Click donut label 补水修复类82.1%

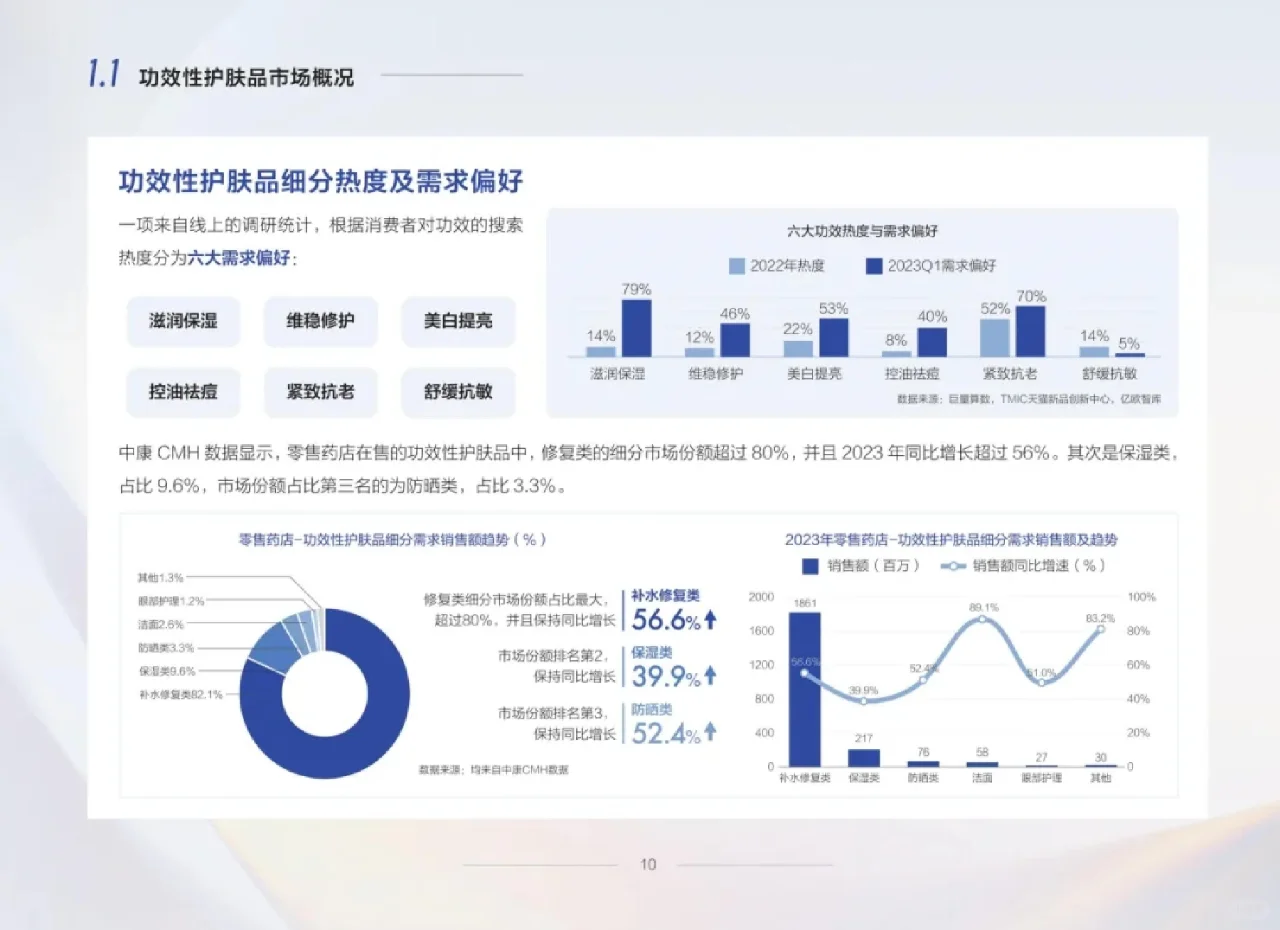(x=181, y=694)
